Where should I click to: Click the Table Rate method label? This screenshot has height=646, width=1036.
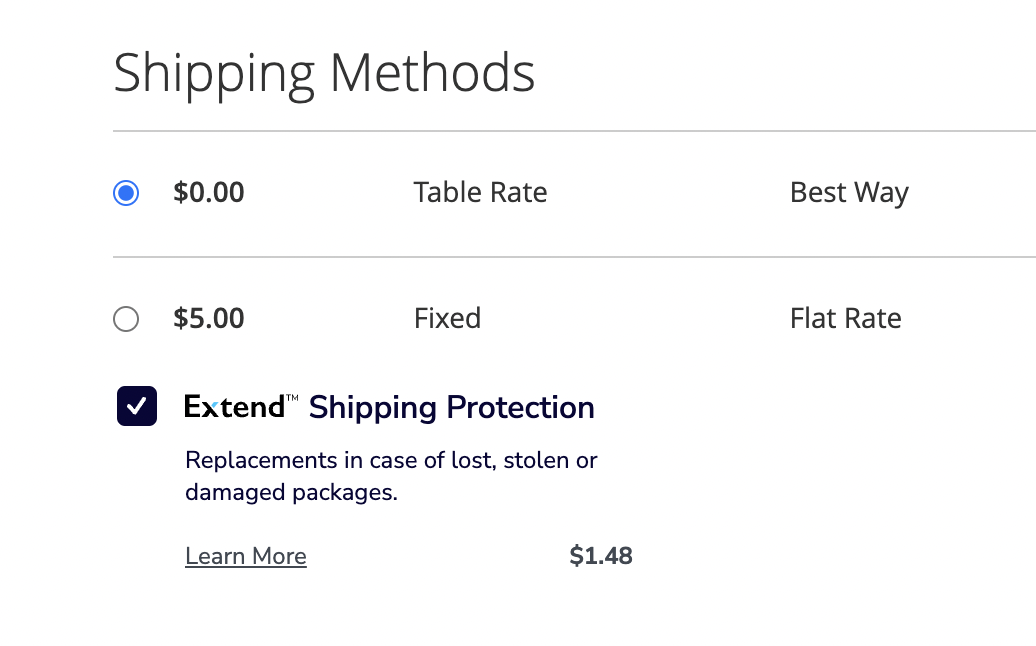click(480, 192)
